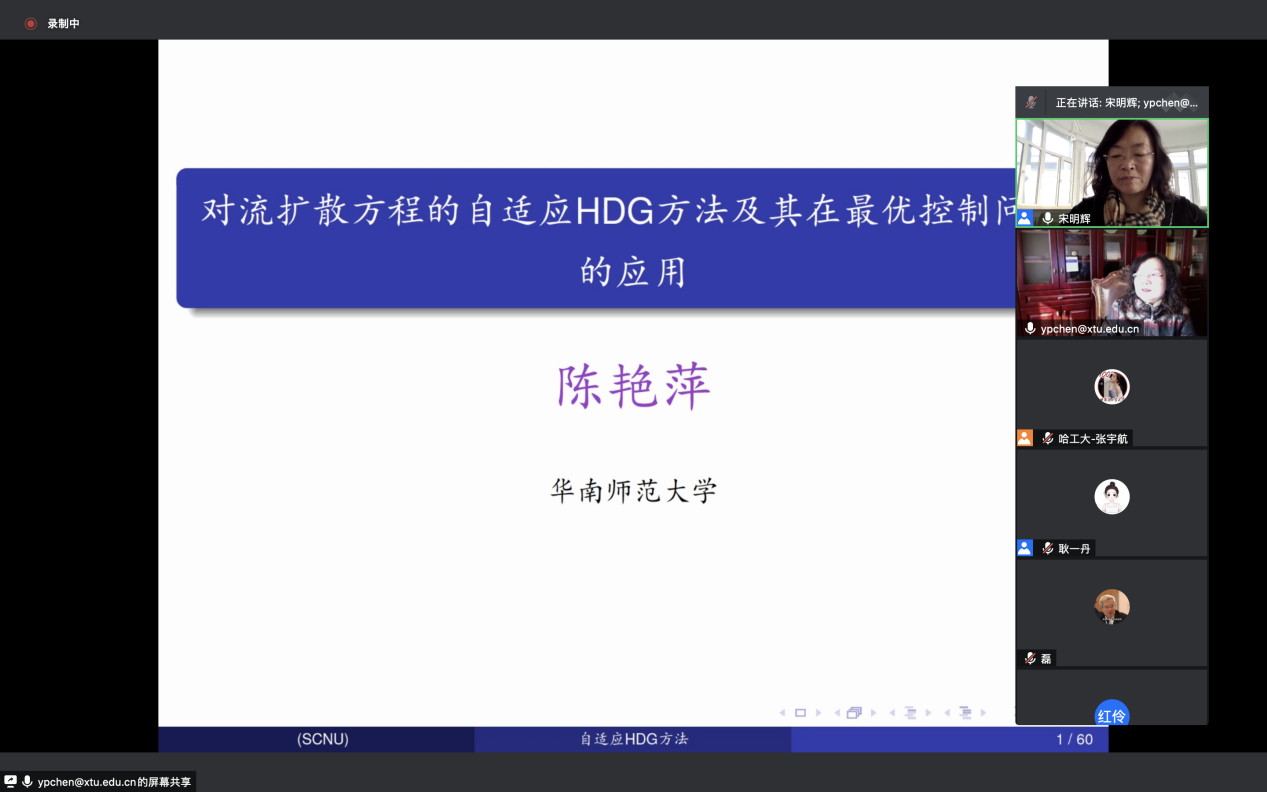This screenshot has width=1267, height=792.
Task: Click the muted mic icon beside 磊
Action: point(1030,658)
